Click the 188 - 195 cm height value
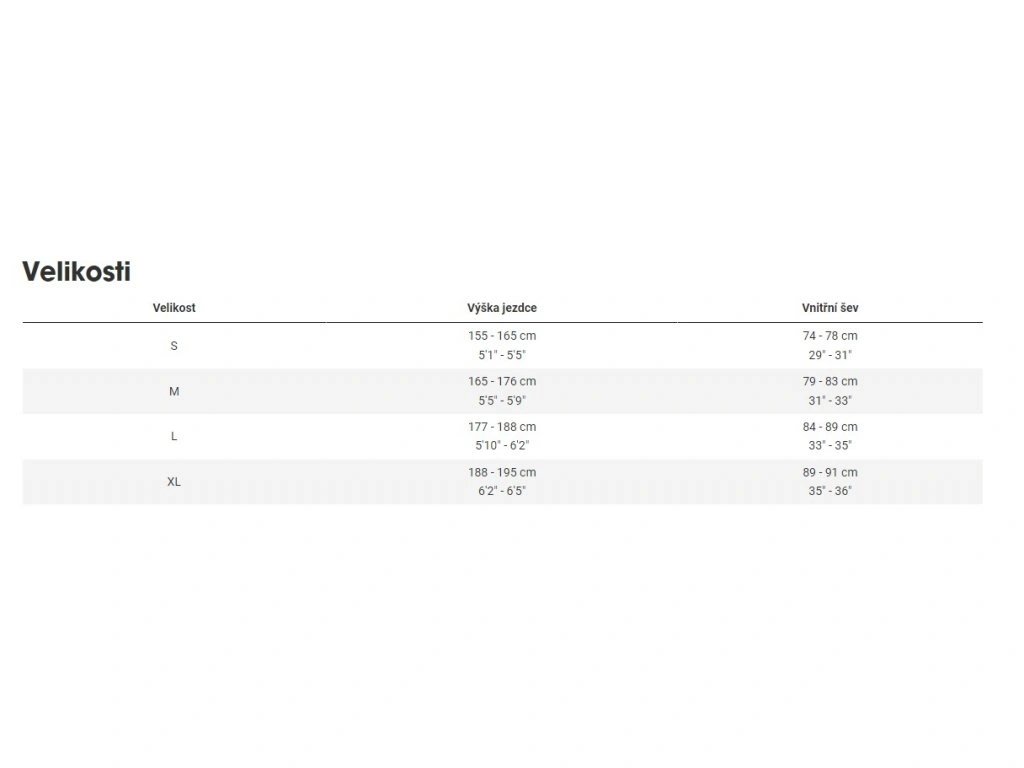This screenshot has height=768, width=1024. coord(502,472)
